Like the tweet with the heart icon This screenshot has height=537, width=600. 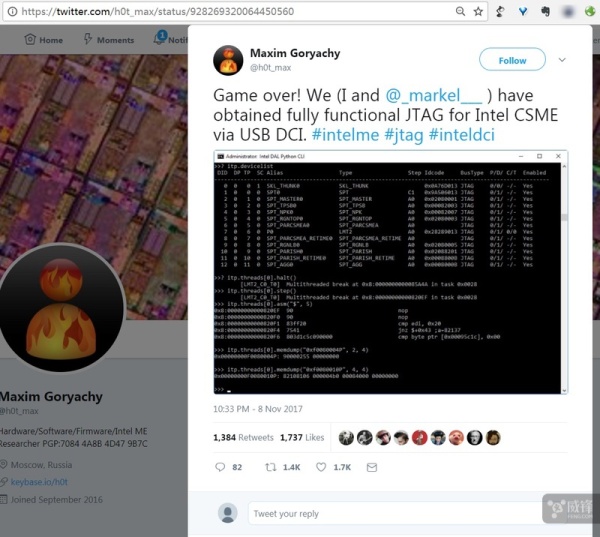point(321,467)
